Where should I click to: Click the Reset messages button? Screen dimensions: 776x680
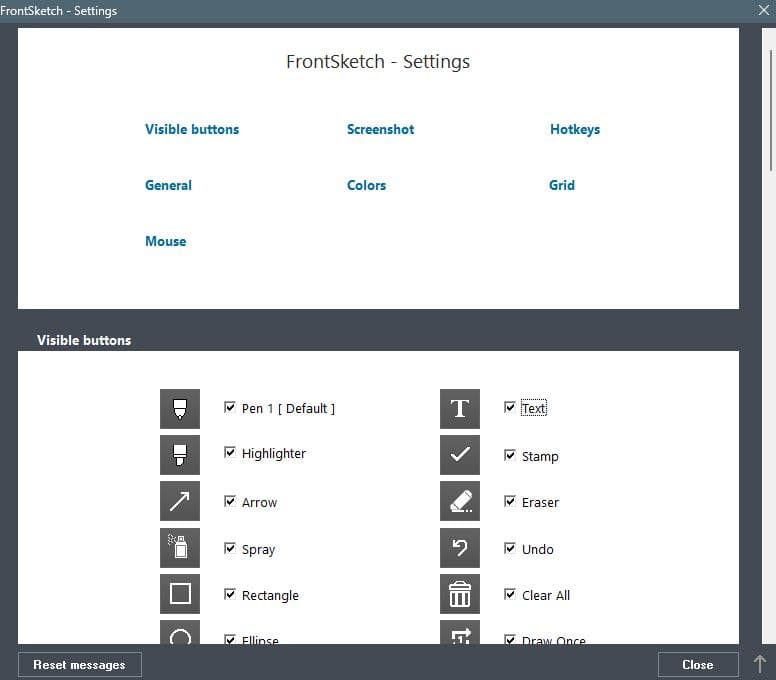click(x=80, y=665)
